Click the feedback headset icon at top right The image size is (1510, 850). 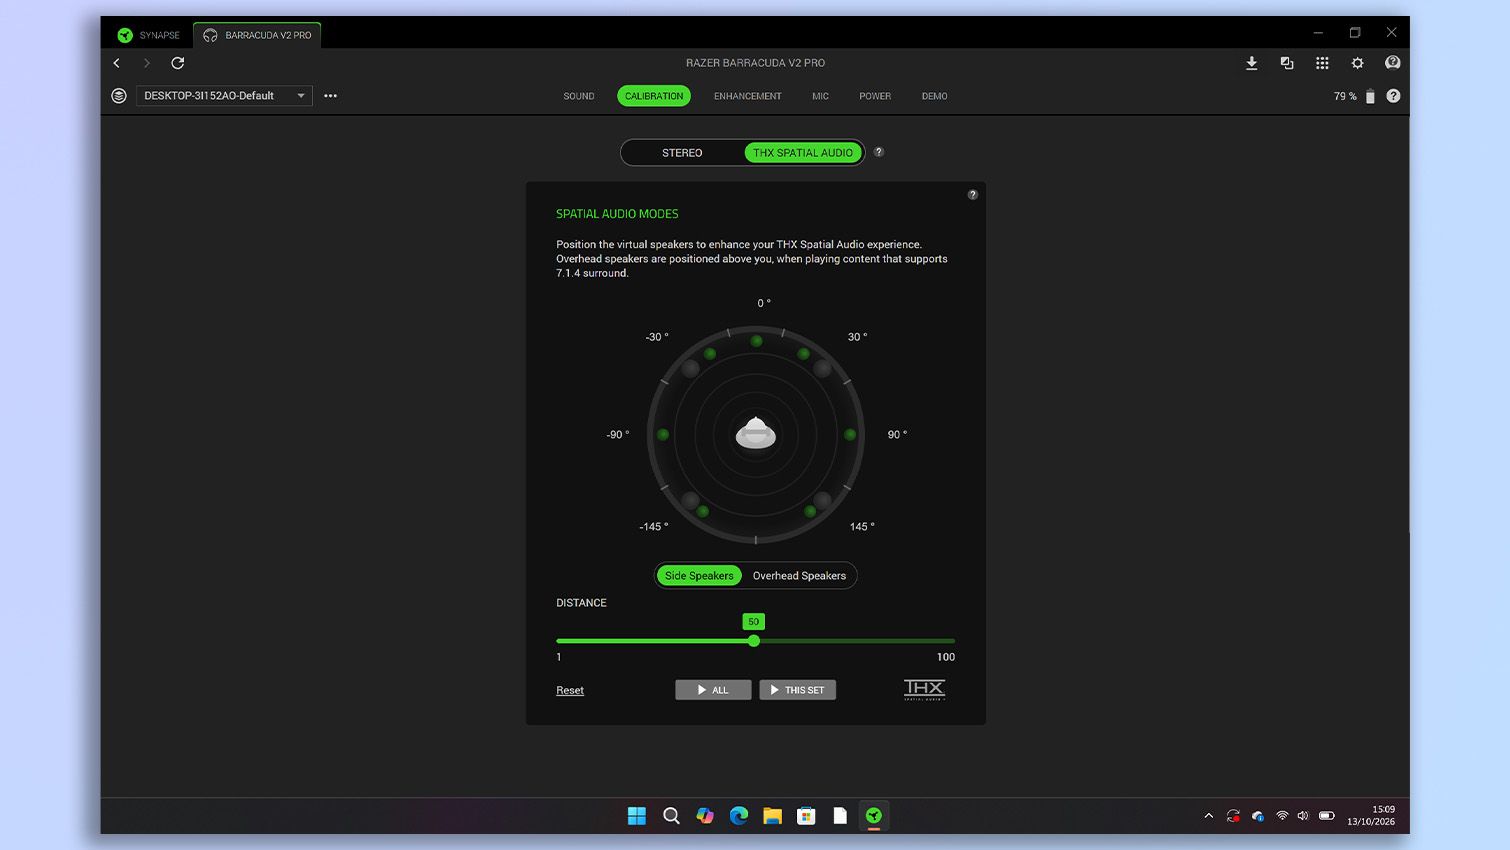pyautogui.click(x=1392, y=63)
